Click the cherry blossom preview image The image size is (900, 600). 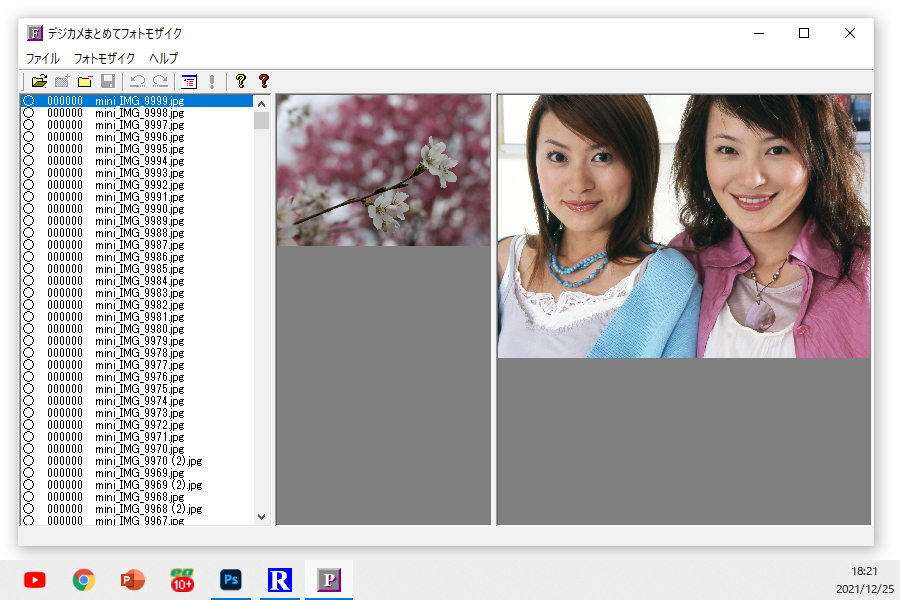click(383, 171)
